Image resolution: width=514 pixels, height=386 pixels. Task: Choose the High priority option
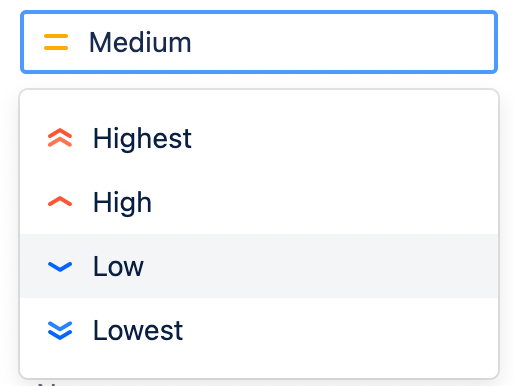[259, 202]
